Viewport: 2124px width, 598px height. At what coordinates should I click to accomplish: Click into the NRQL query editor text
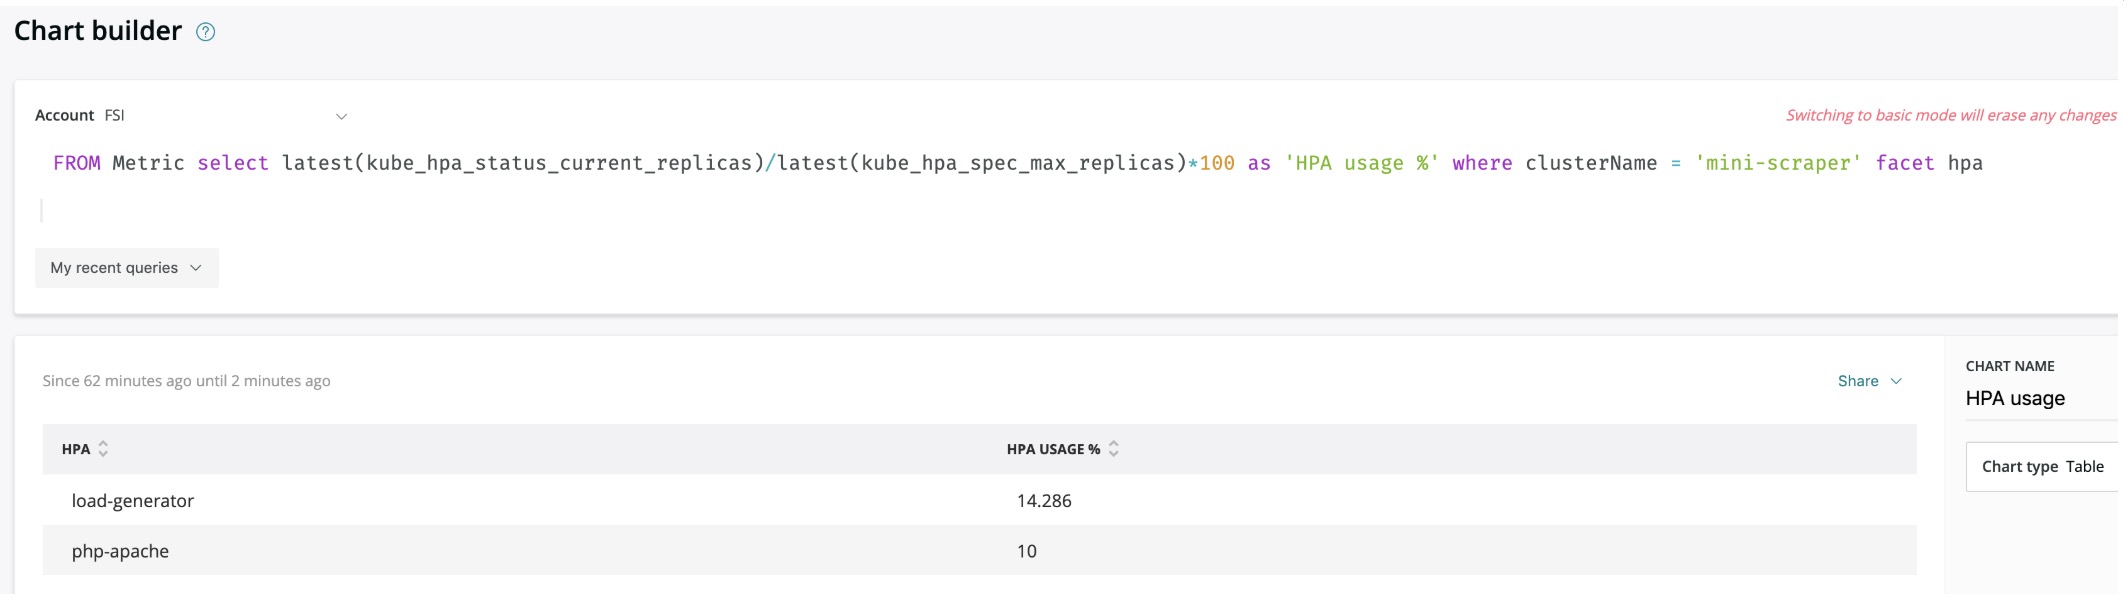point(1017,163)
